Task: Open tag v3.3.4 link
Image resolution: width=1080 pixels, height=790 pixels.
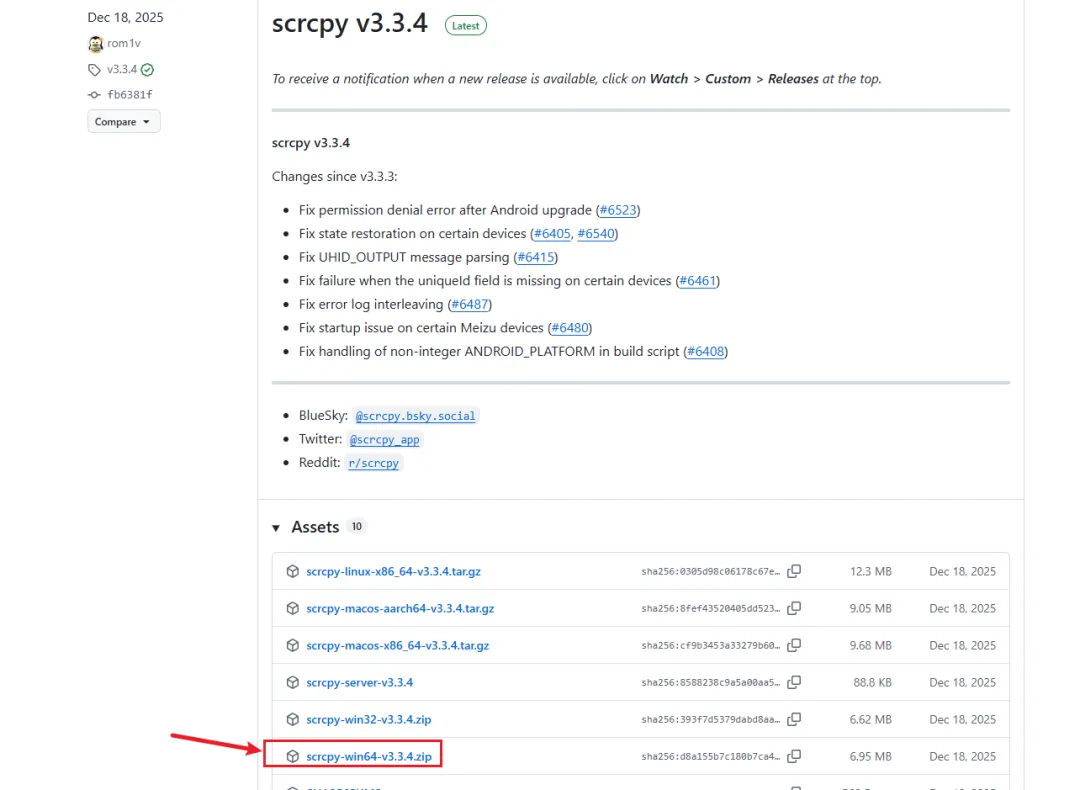Action: click(x=122, y=69)
